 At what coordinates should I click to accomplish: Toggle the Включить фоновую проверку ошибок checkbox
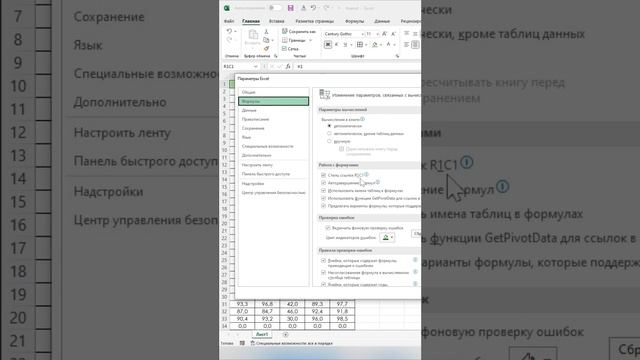(328, 228)
